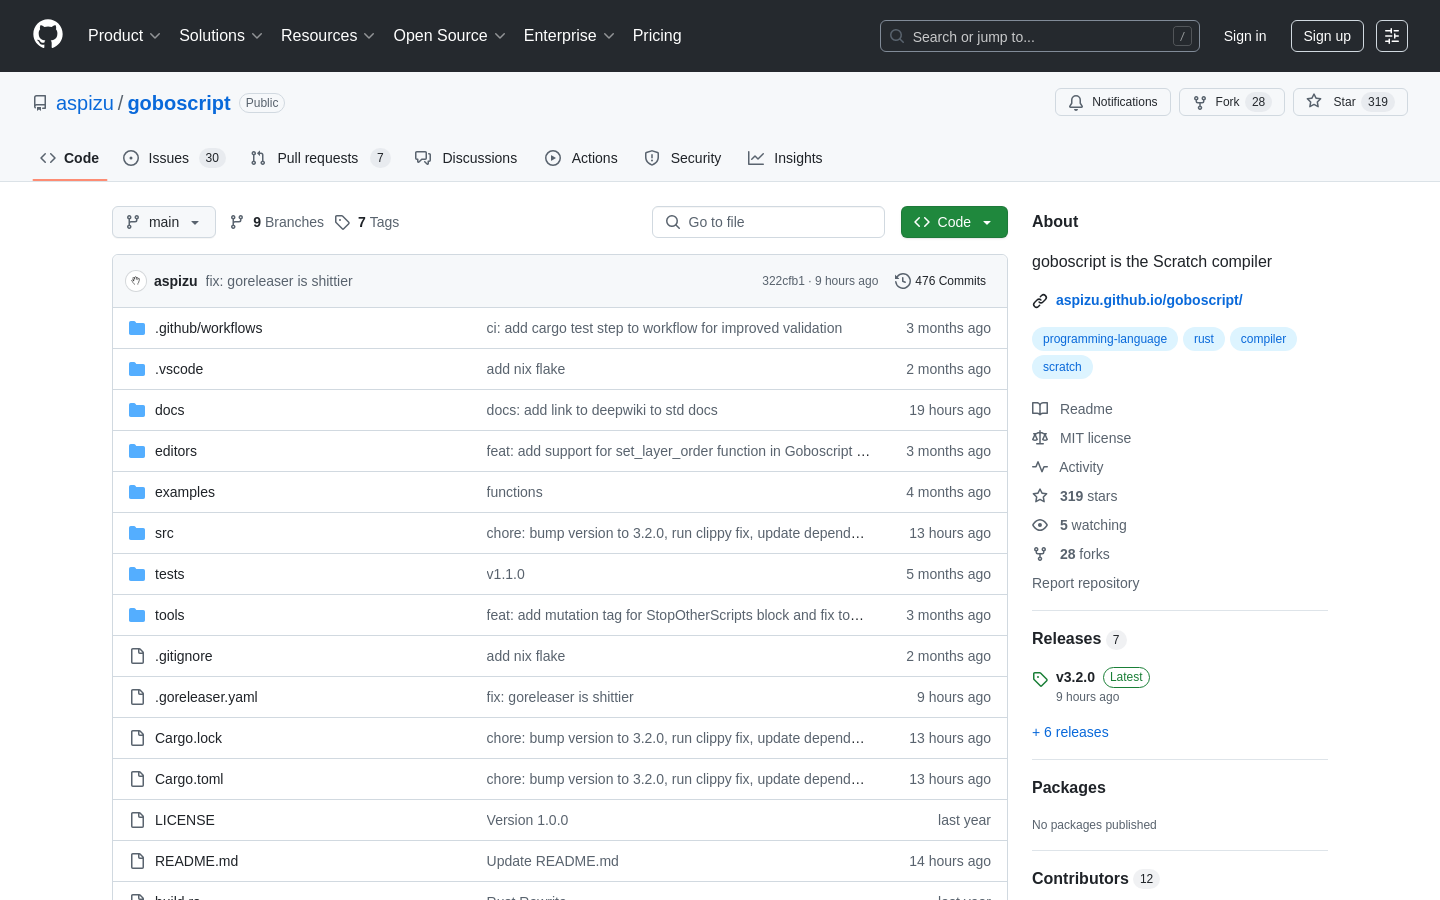Open the commit history clock icon
Screen dimensions: 1440x900
[903, 281]
